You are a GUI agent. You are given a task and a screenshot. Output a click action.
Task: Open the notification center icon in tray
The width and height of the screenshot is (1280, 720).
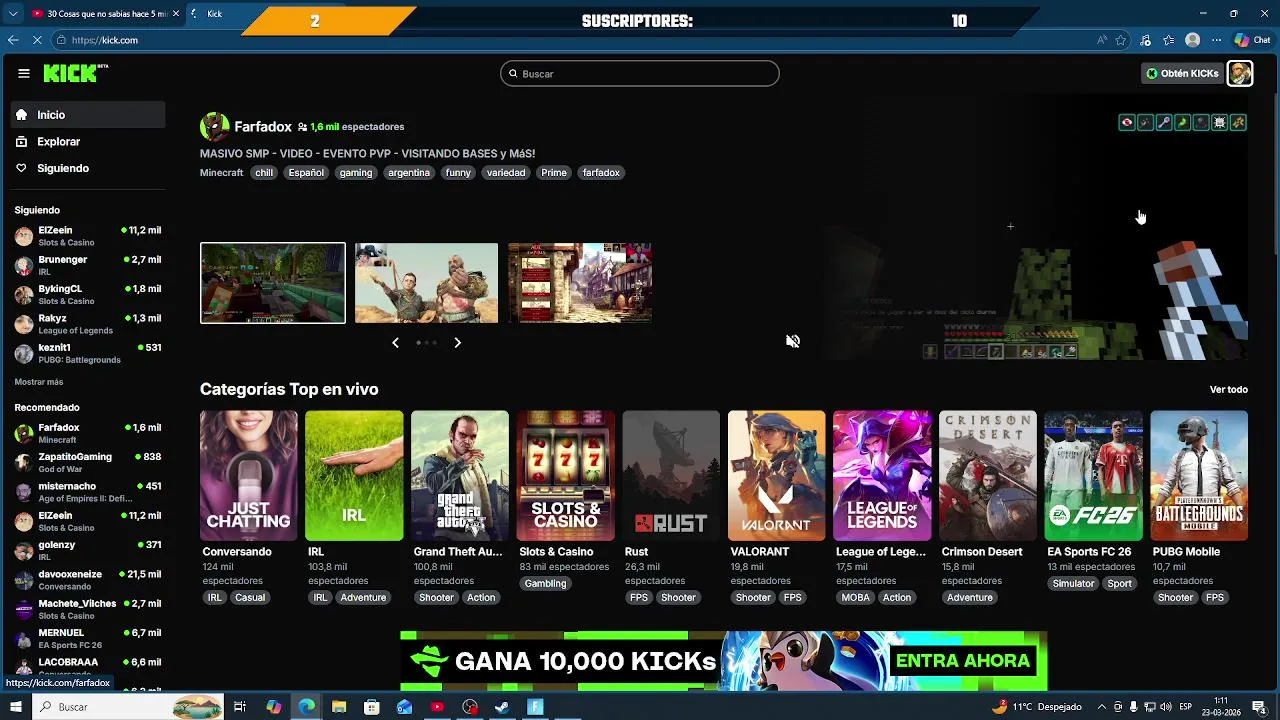(1259, 707)
